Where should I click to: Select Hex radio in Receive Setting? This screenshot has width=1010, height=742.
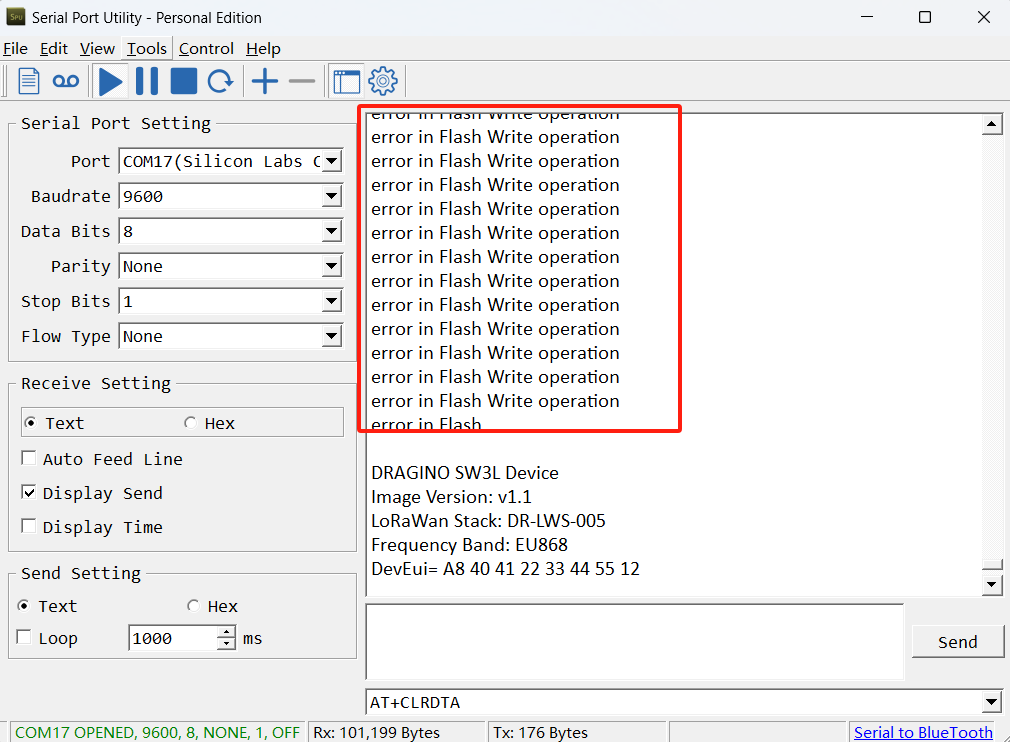coord(190,423)
